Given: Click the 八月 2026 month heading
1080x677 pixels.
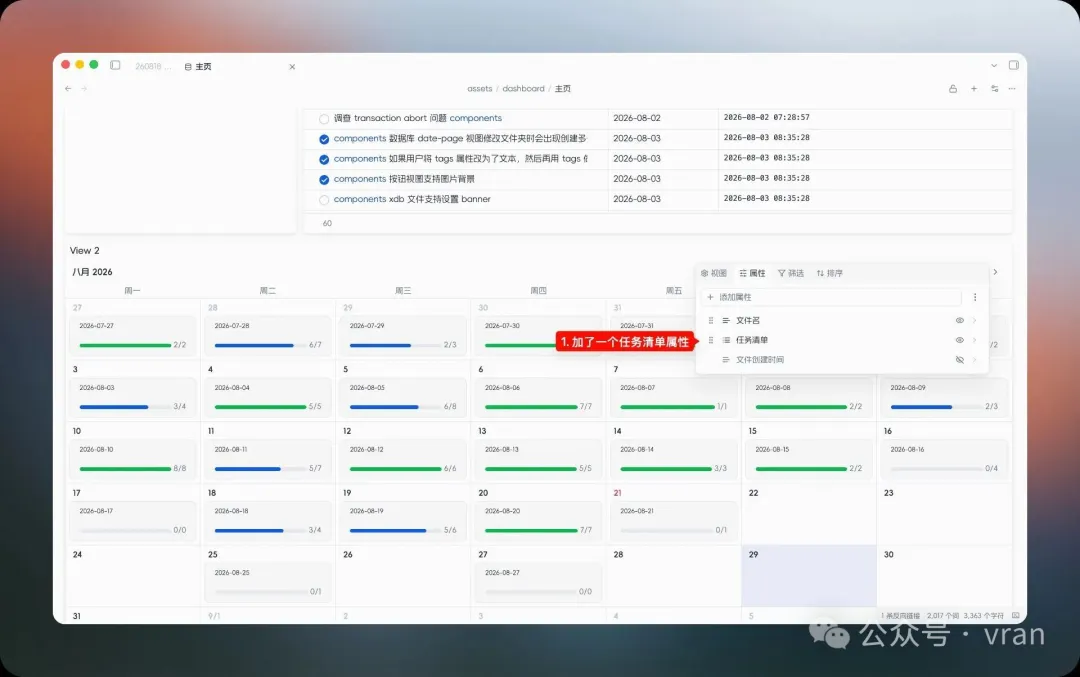Looking at the screenshot, I should tap(92, 272).
